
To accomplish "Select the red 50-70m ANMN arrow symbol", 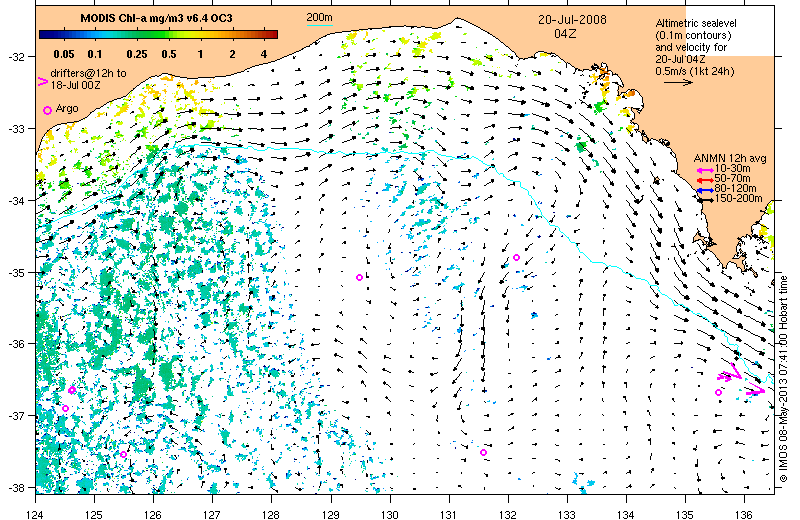I will click(x=706, y=180).
